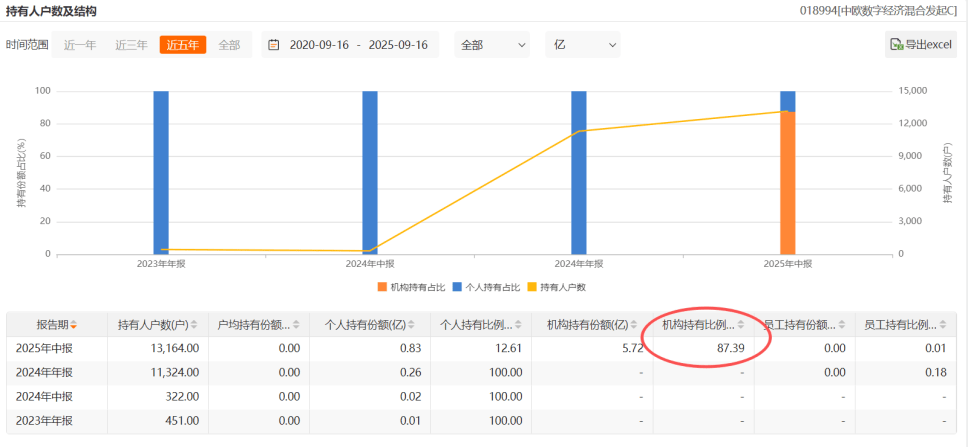Viewport: 968px width, 448px height.
Task: Toggle 持有人户数 line in chart legend
Action: point(556,287)
